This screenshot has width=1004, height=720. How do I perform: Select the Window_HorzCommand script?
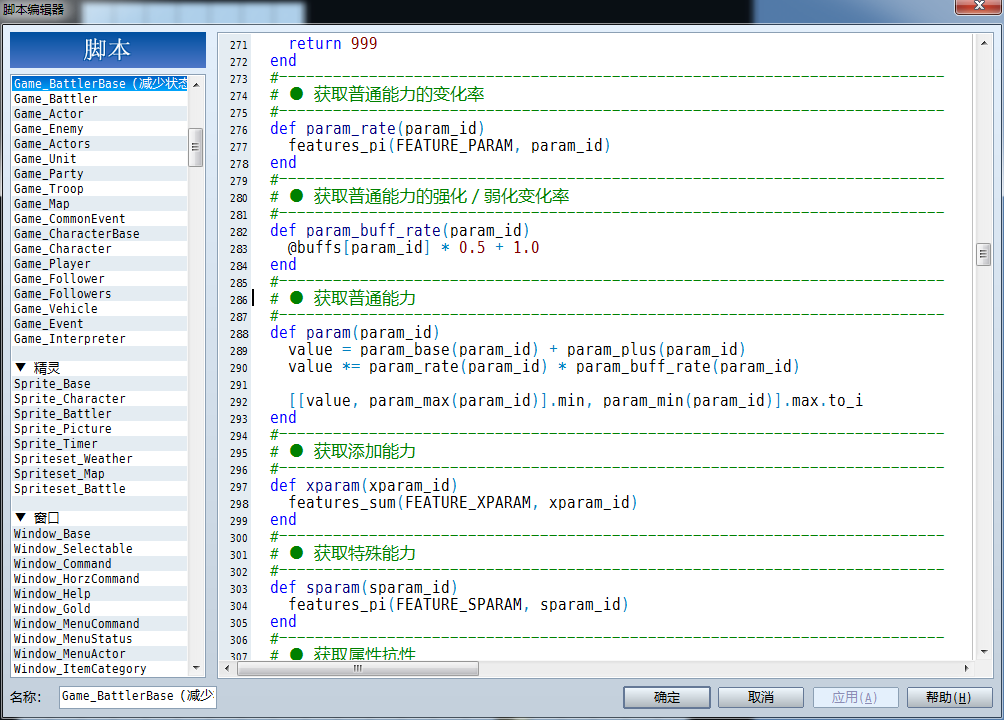[x=101, y=578]
